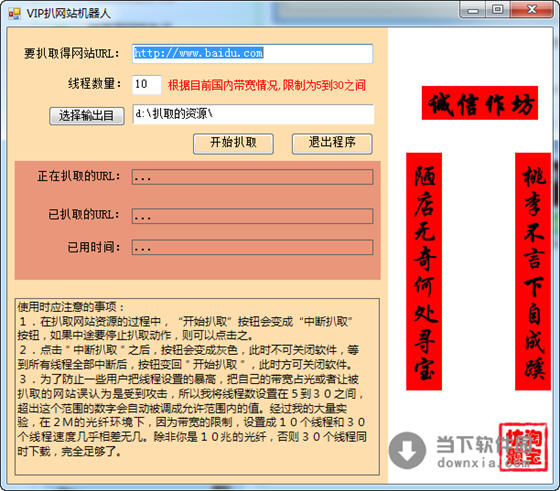
Task: Click the 桃李不言下自成蹊 vertical banner
Action: (x=533, y=271)
